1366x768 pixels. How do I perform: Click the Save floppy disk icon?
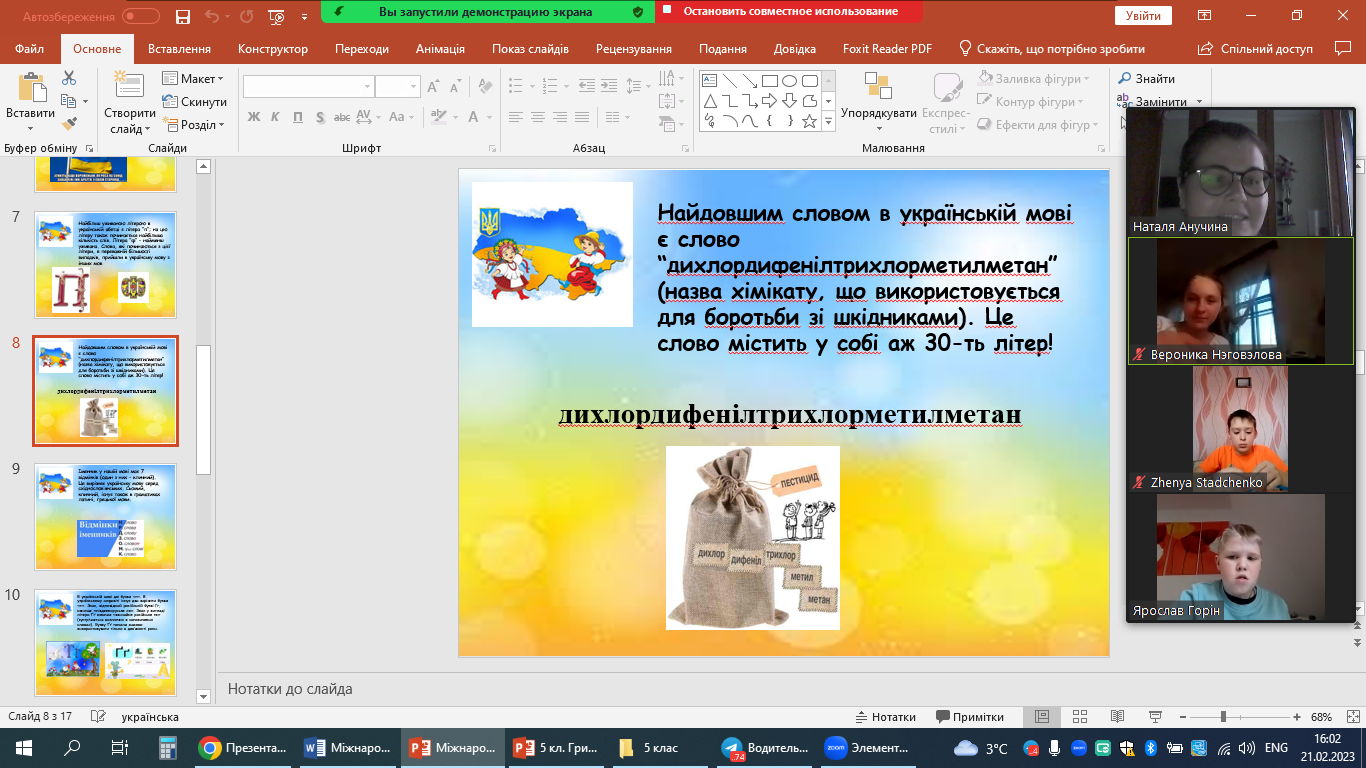point(182,16)
